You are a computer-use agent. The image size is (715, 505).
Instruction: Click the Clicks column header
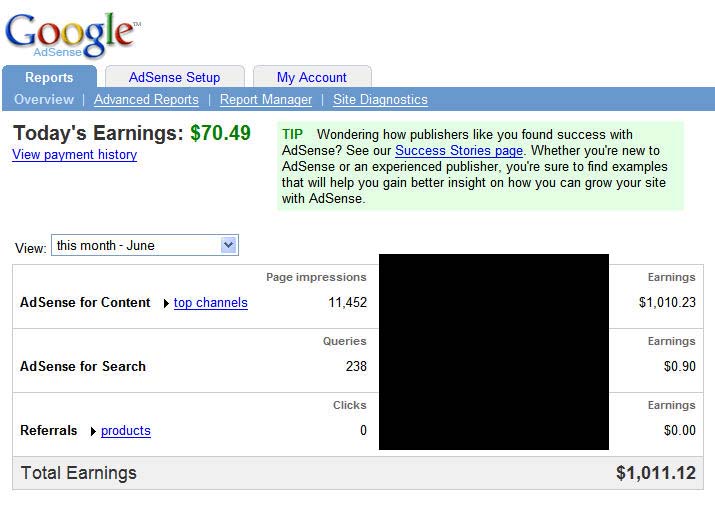point(350,405)
